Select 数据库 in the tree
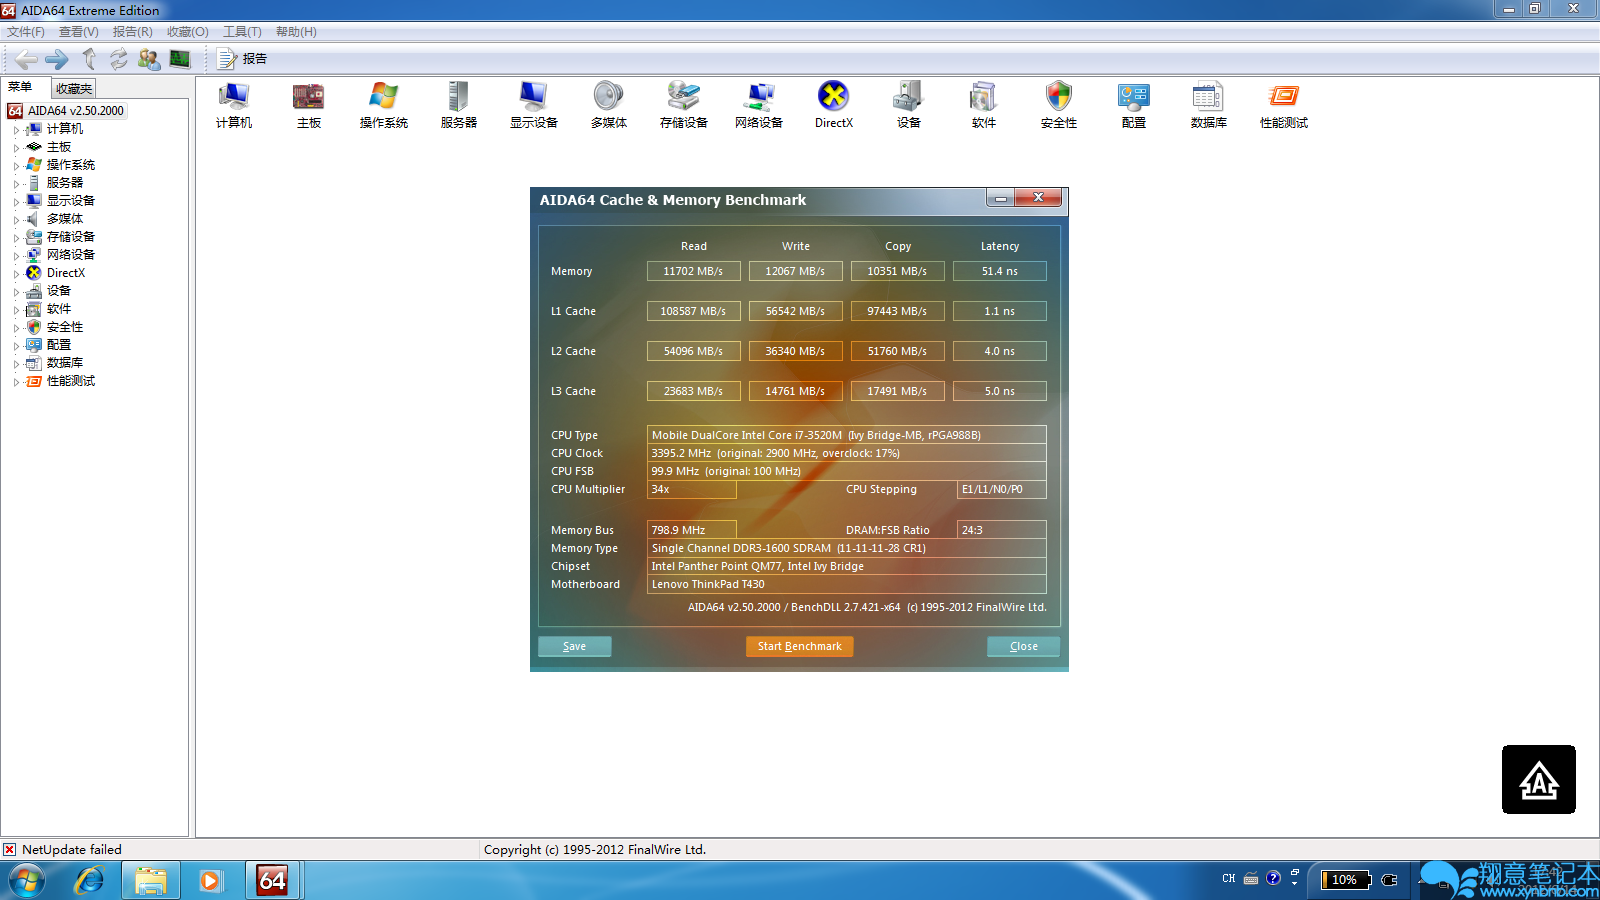 click(x=65, y=363)
